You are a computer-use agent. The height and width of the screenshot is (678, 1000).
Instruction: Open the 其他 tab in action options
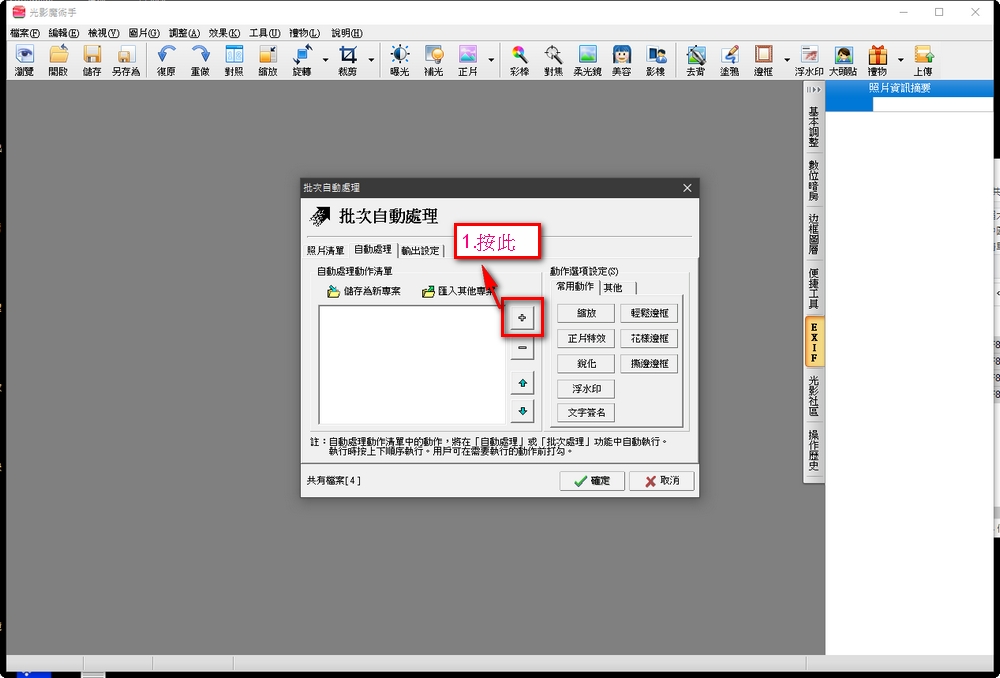612,288
